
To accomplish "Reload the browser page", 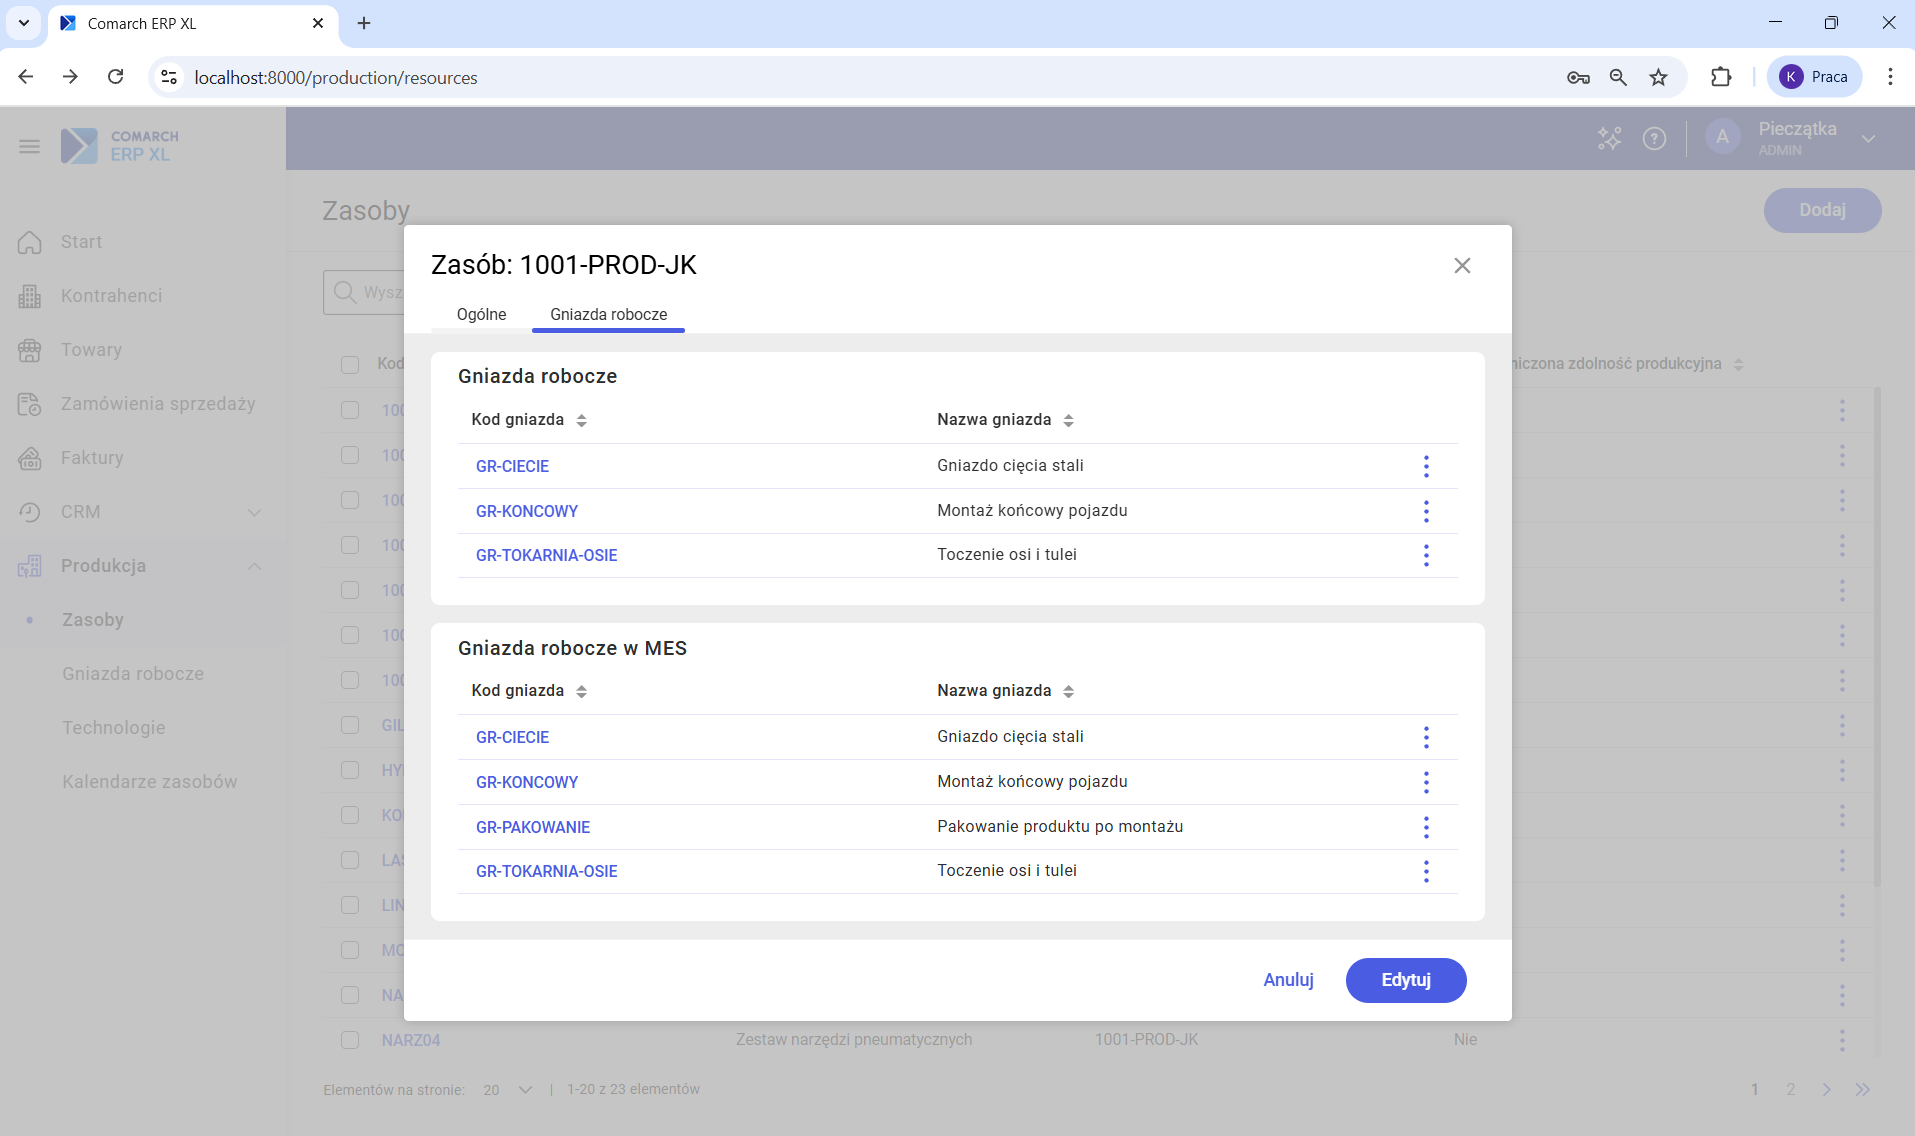I will pyautogui.click(x=116, y=77).
